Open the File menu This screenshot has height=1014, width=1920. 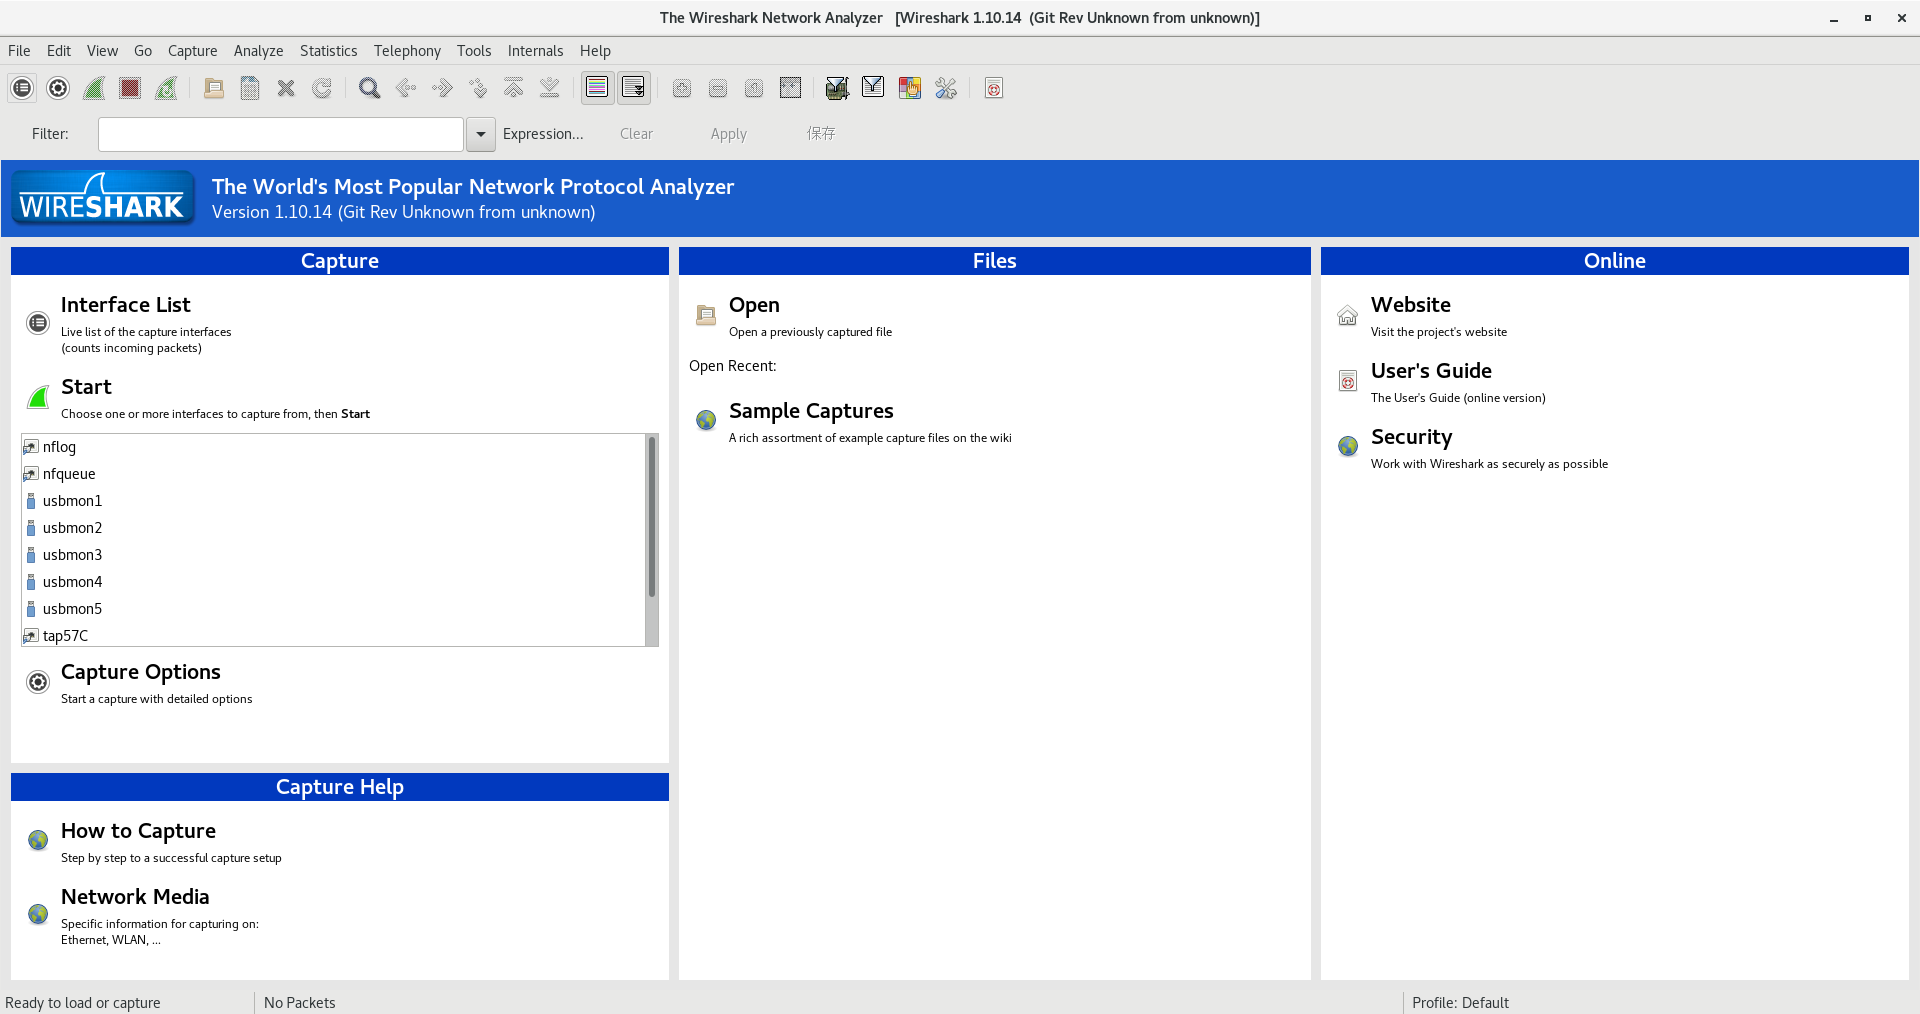[x=19, y=51]
